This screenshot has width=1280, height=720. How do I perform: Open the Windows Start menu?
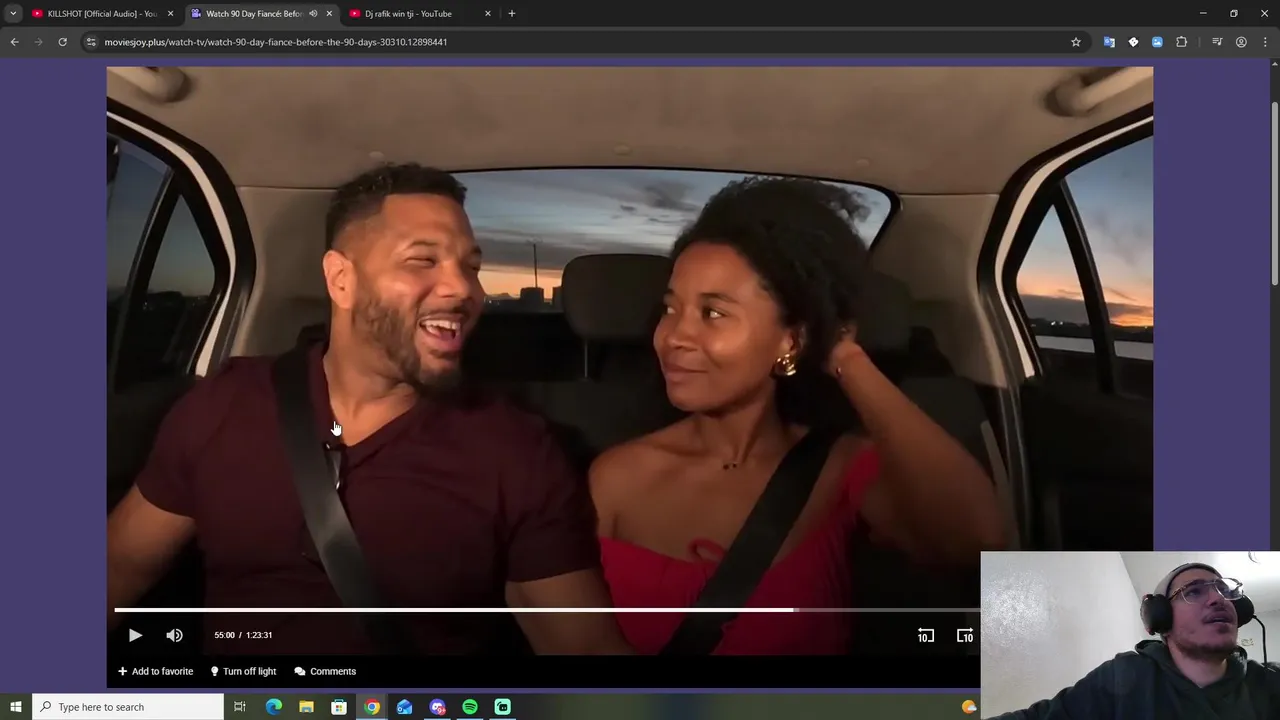[x=15, y=707]
